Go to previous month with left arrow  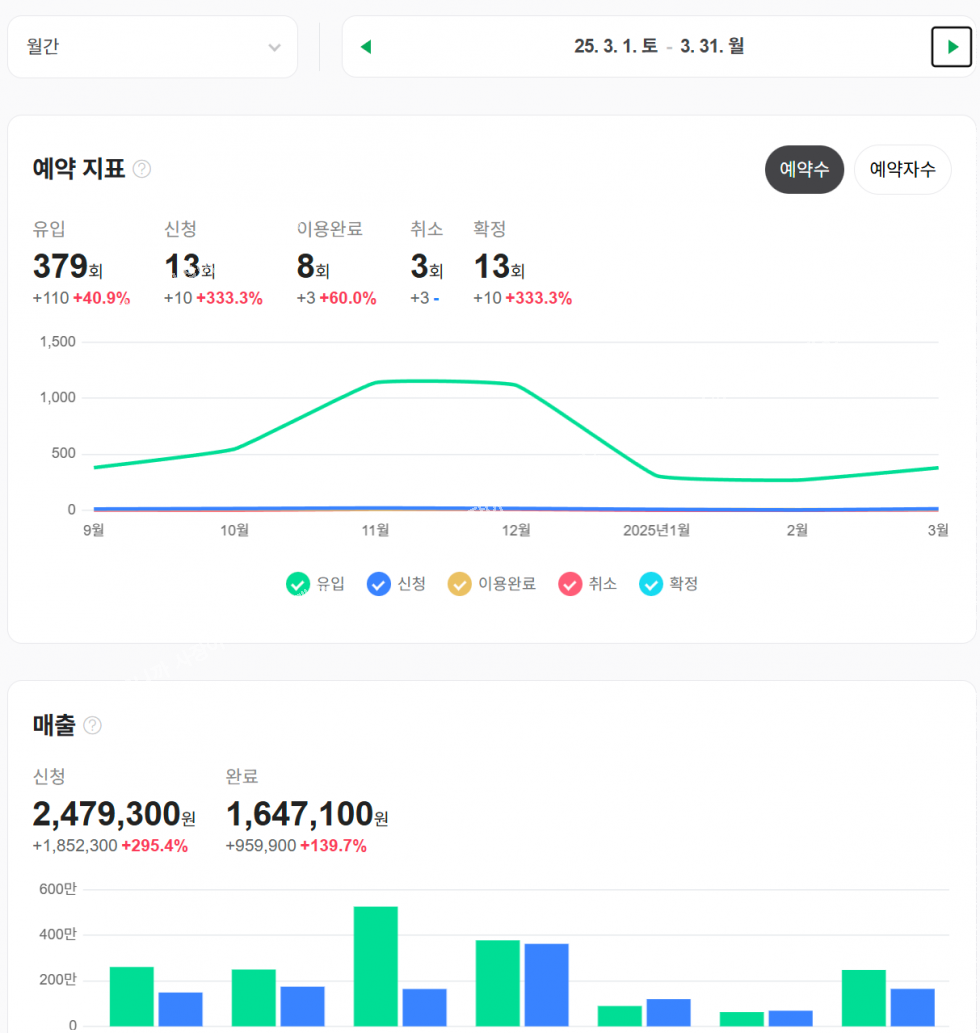click(x=366, y=47)
